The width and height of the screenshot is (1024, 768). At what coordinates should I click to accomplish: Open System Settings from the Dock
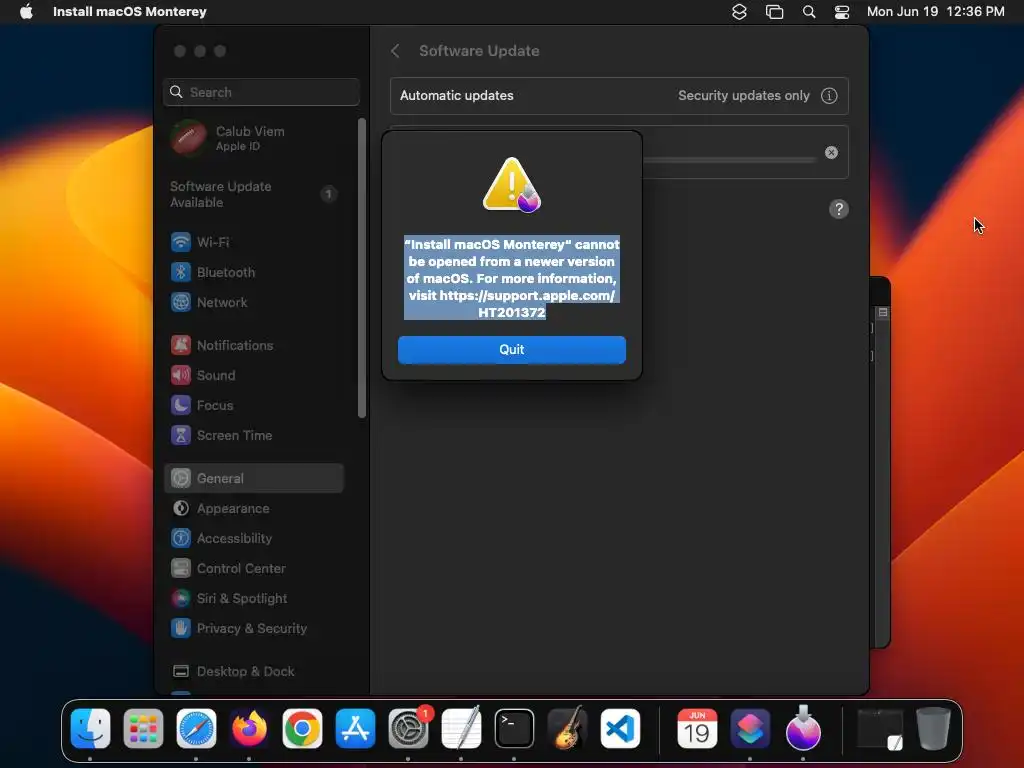pyautogui.click(x=408, y=728)
